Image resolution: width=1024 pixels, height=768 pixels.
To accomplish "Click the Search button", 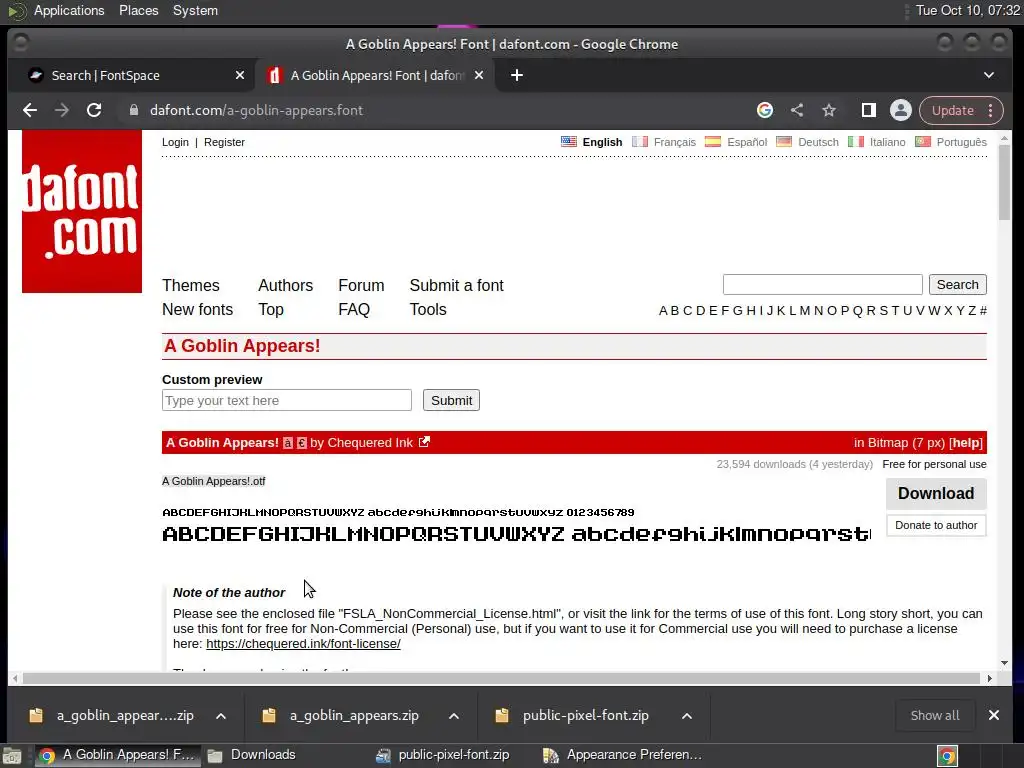I will tap(957, 285).
